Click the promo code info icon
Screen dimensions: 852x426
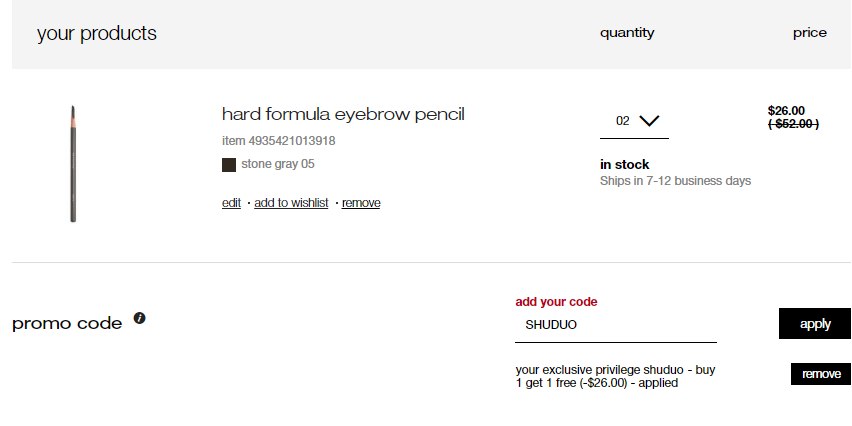tap(140, 318)
